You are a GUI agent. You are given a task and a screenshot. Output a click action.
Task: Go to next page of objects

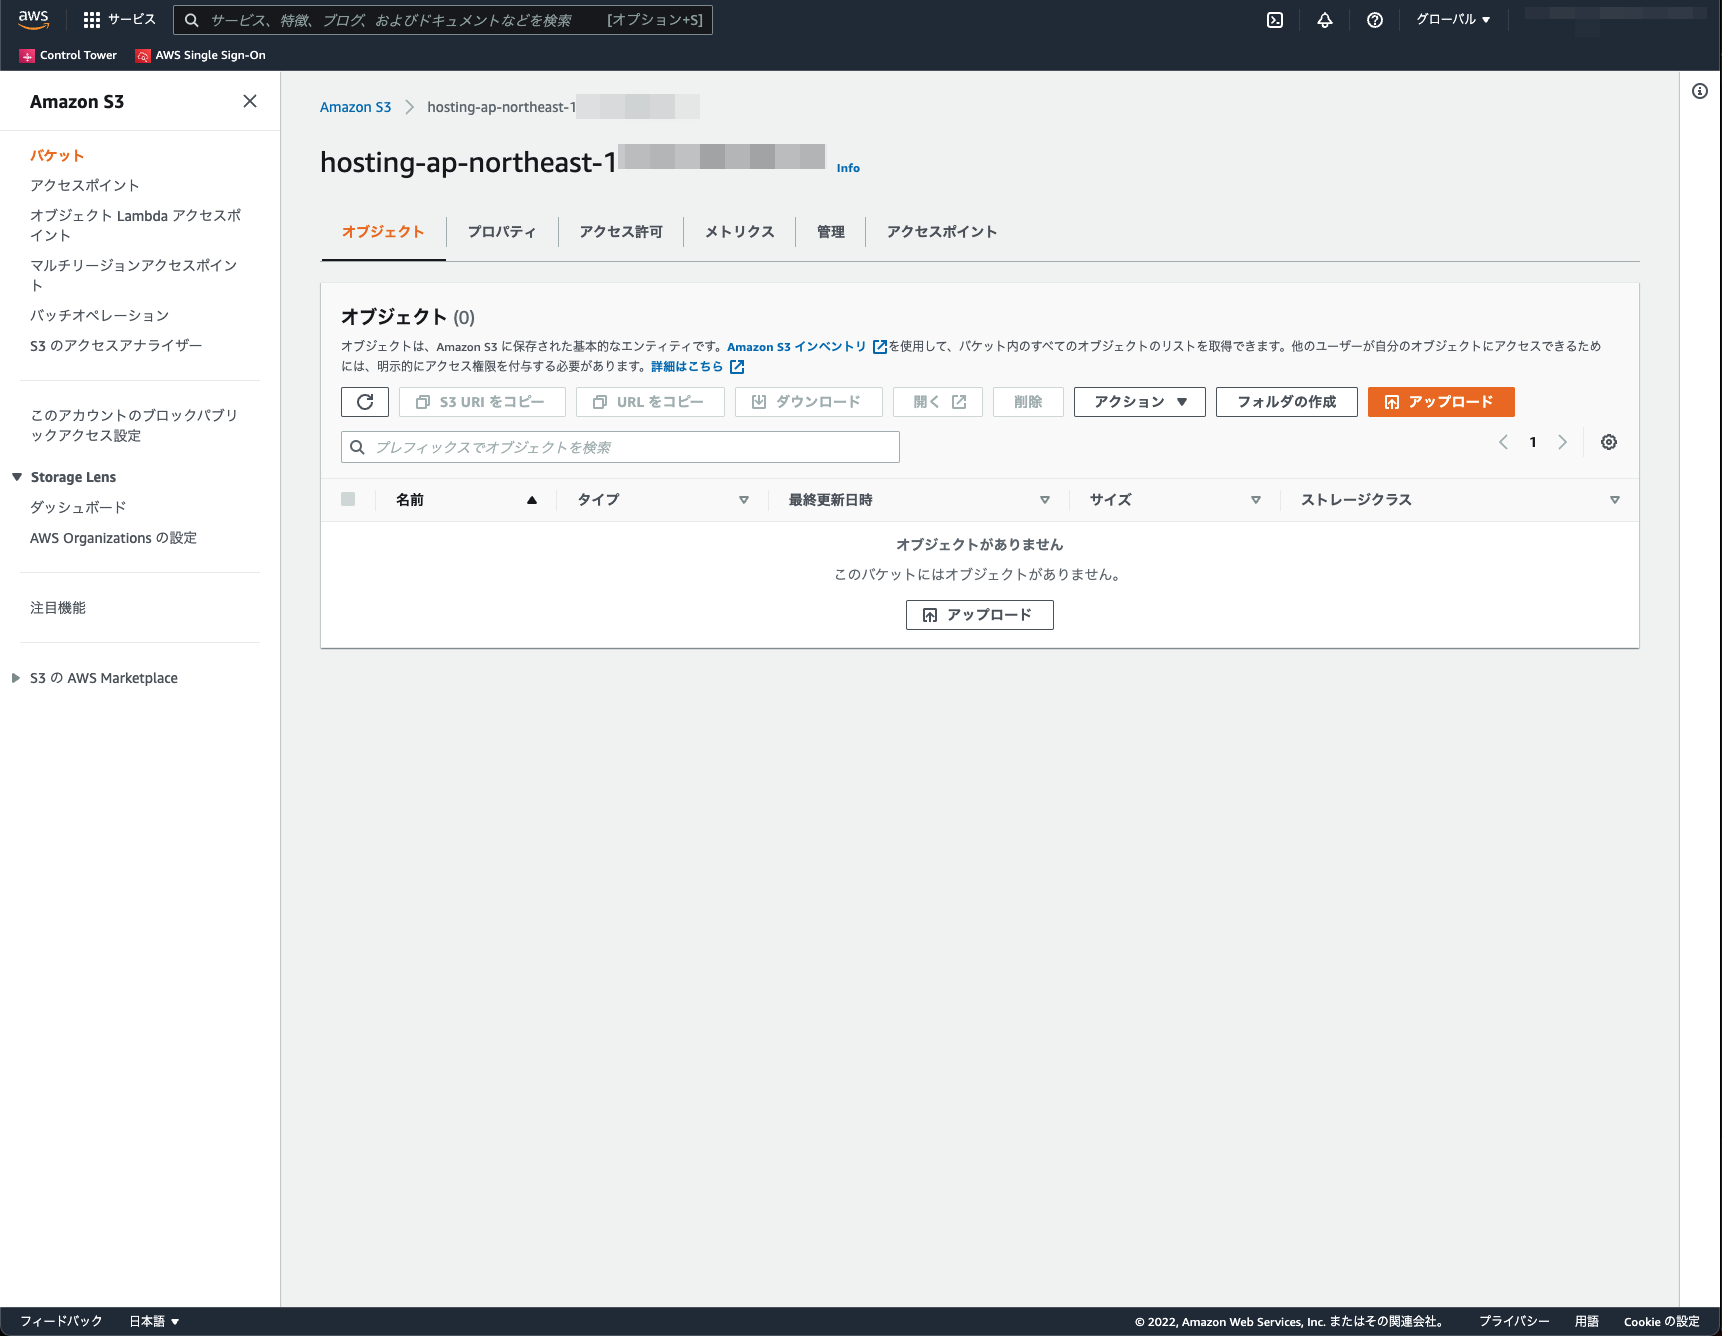1562,442
